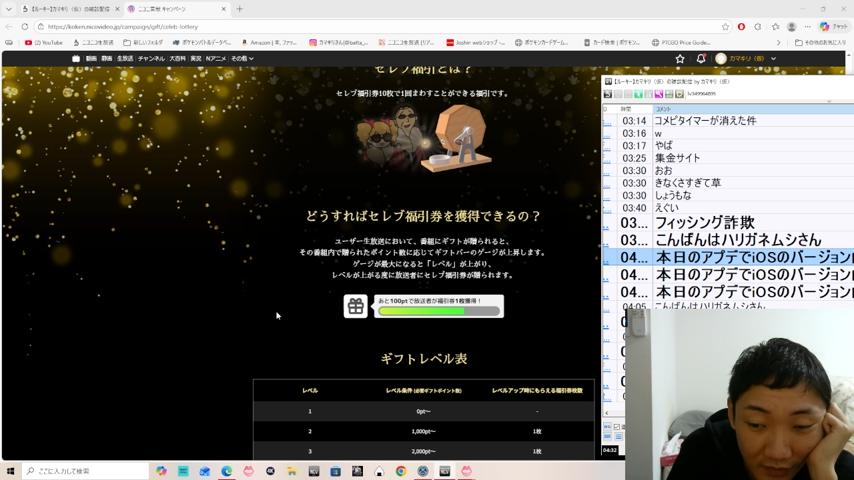
Task: Reload the page with the refresh icon
Action: coord(25,27)
